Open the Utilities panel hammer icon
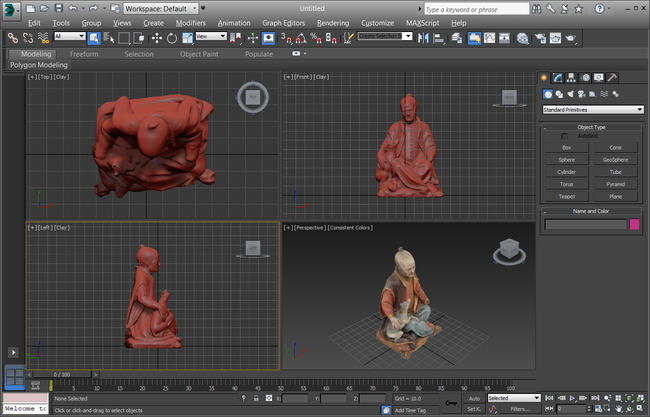650x417 pixels. [612, 78]
